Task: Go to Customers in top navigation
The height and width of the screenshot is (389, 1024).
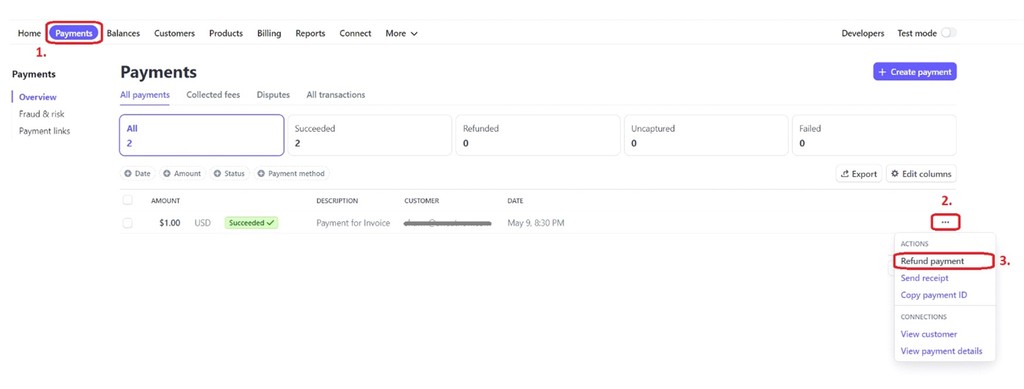Action: click(174, 33)
